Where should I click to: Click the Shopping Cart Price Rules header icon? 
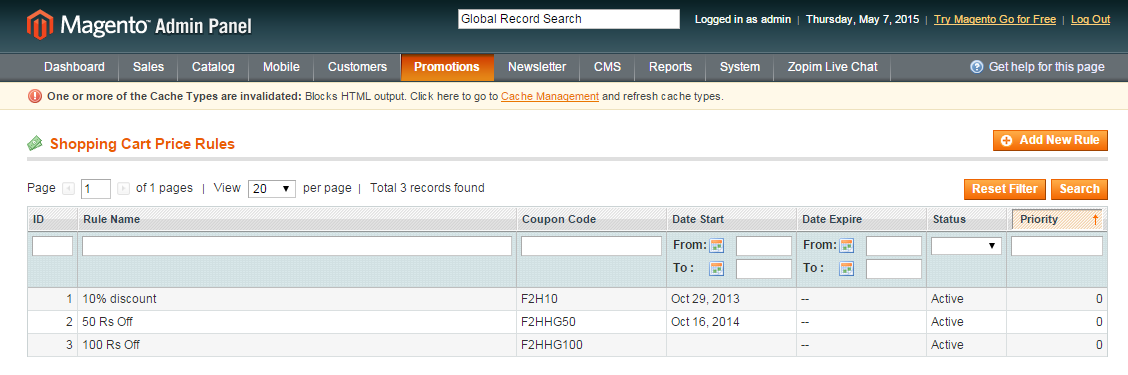tap(35, 143)
